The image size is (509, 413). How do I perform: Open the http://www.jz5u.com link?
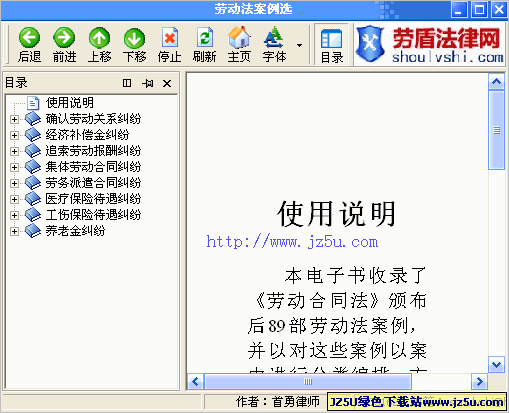point(292,241)
